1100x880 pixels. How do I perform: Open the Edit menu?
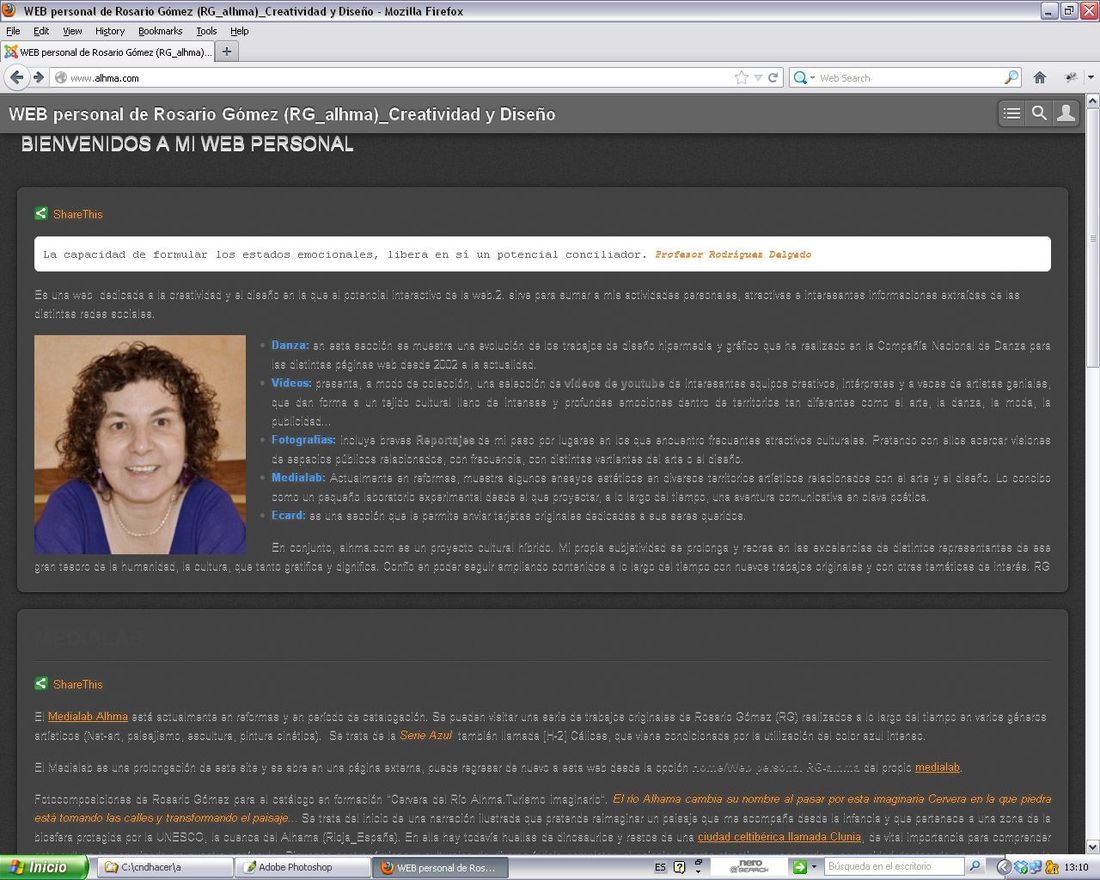[41, 31]
